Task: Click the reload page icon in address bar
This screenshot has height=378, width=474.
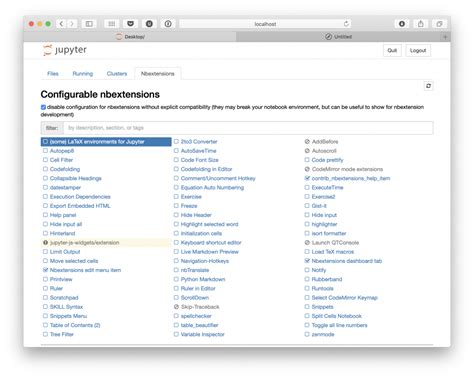Action: (346, 24)
